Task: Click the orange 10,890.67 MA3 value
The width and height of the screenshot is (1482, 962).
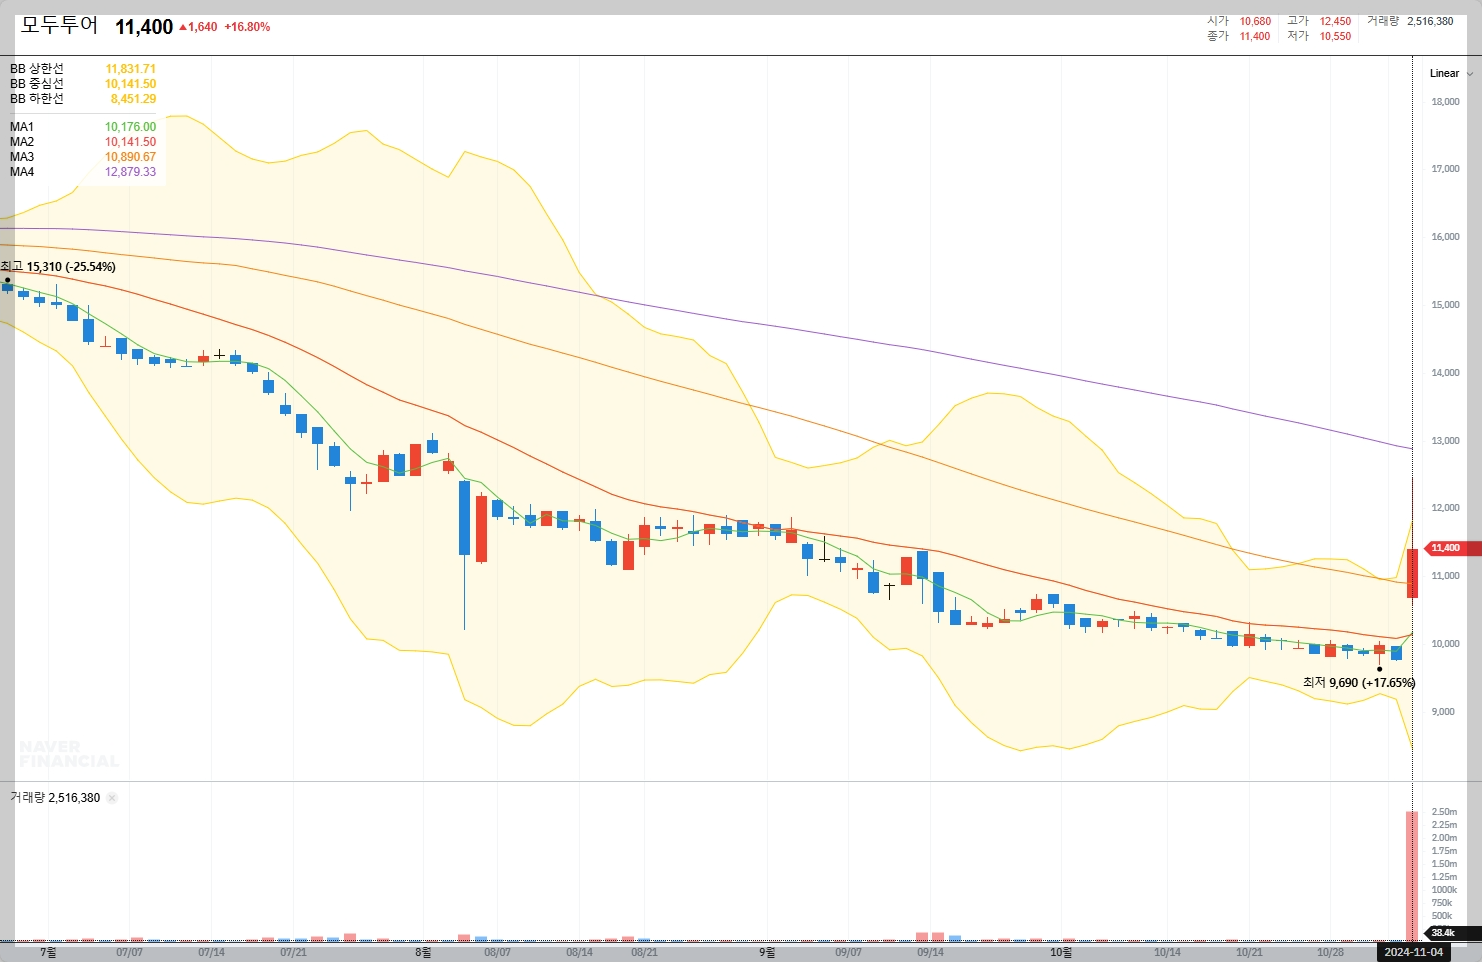Action: click(x=131, y=157)
